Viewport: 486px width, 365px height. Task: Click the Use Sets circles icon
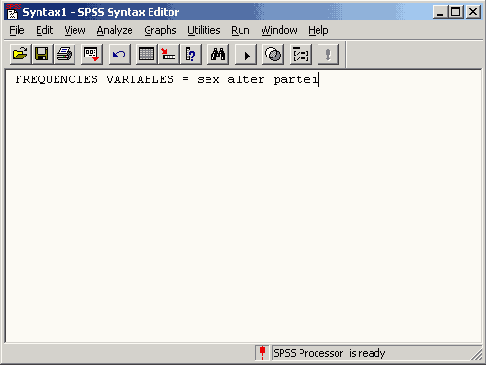[273, 54]
